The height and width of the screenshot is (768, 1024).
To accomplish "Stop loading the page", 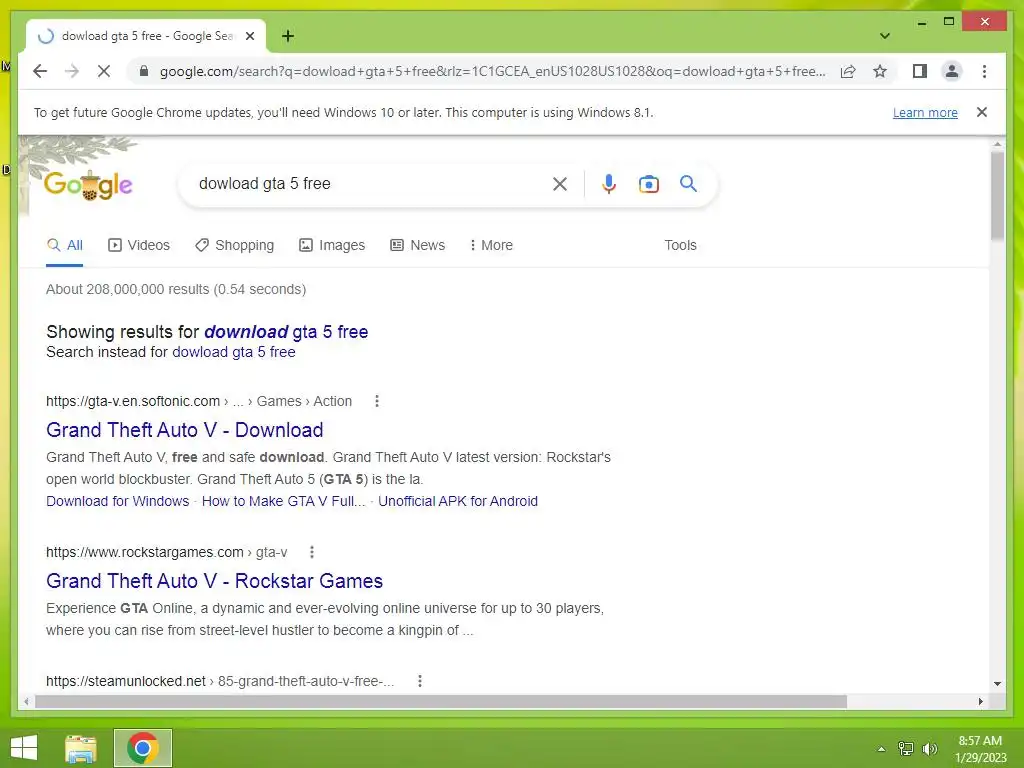I will (x=104, y=71).
